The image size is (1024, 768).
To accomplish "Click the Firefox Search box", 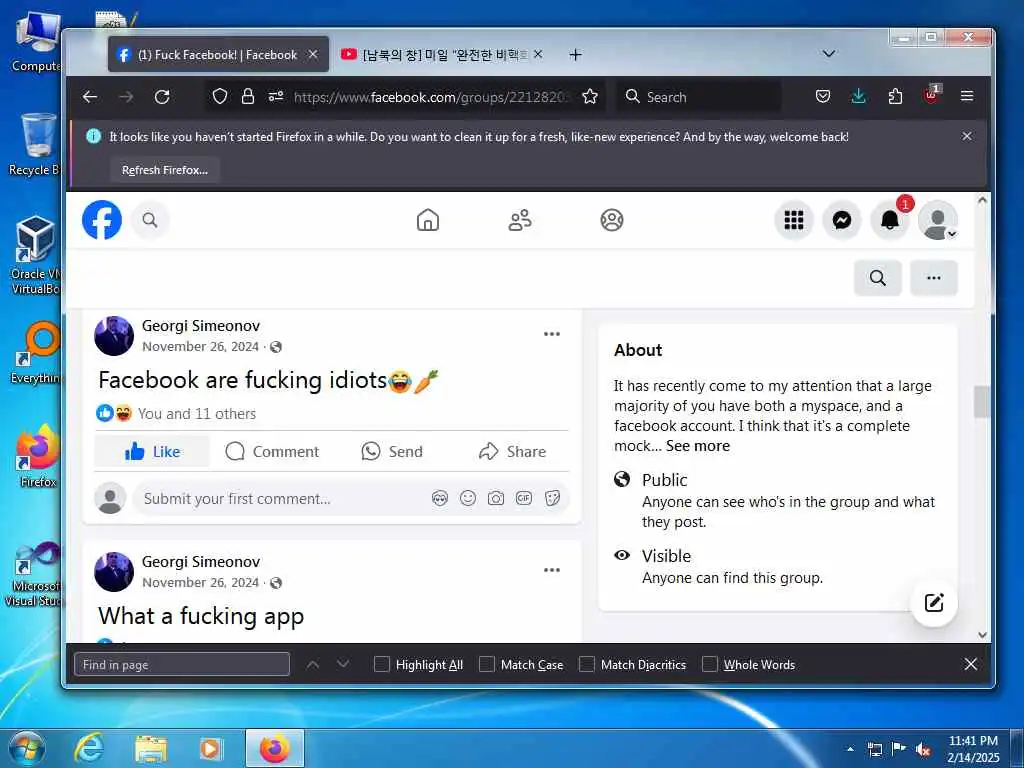I will [x=699, y=97].
